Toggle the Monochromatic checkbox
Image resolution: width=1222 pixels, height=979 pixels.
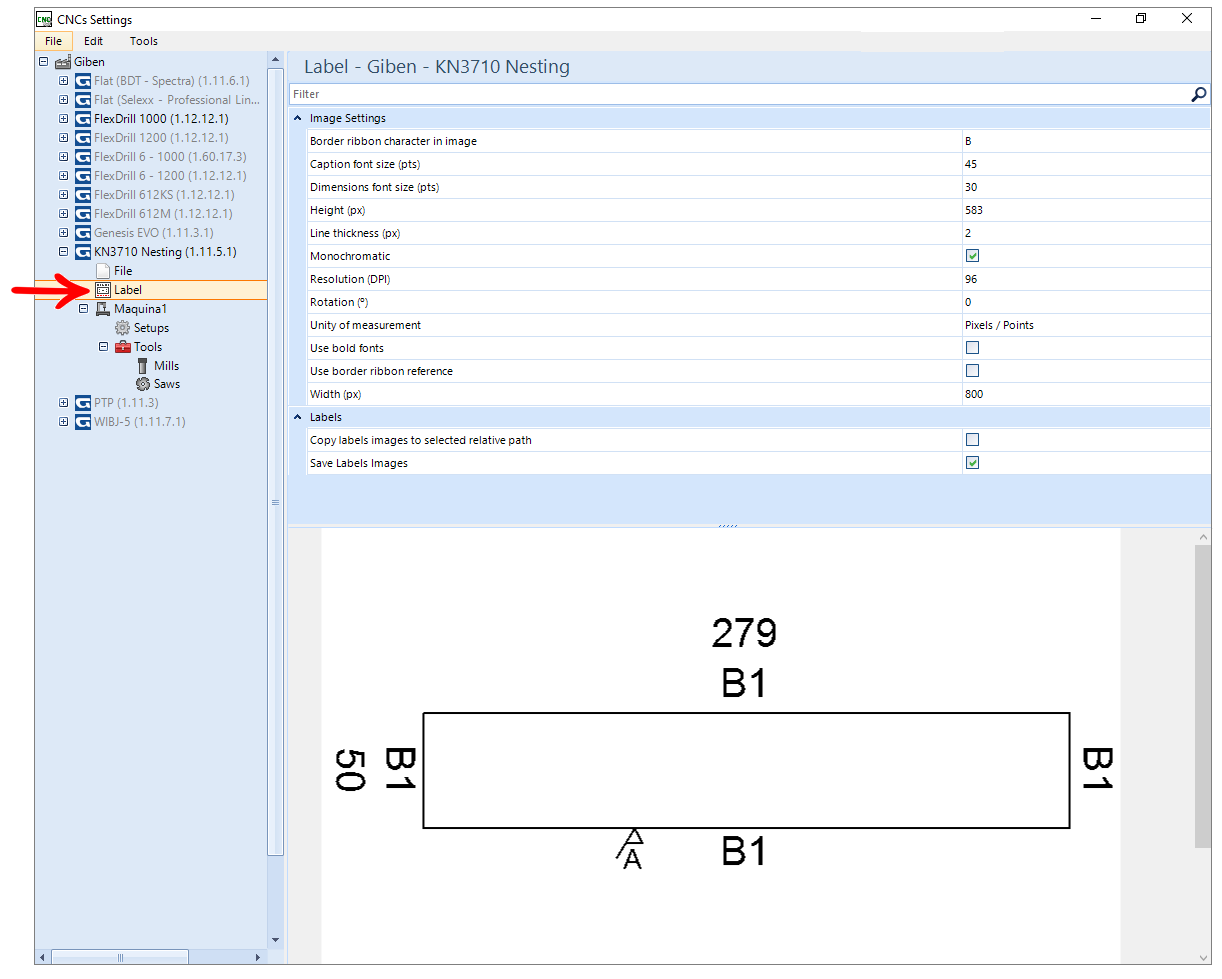(x=972, y=256)
